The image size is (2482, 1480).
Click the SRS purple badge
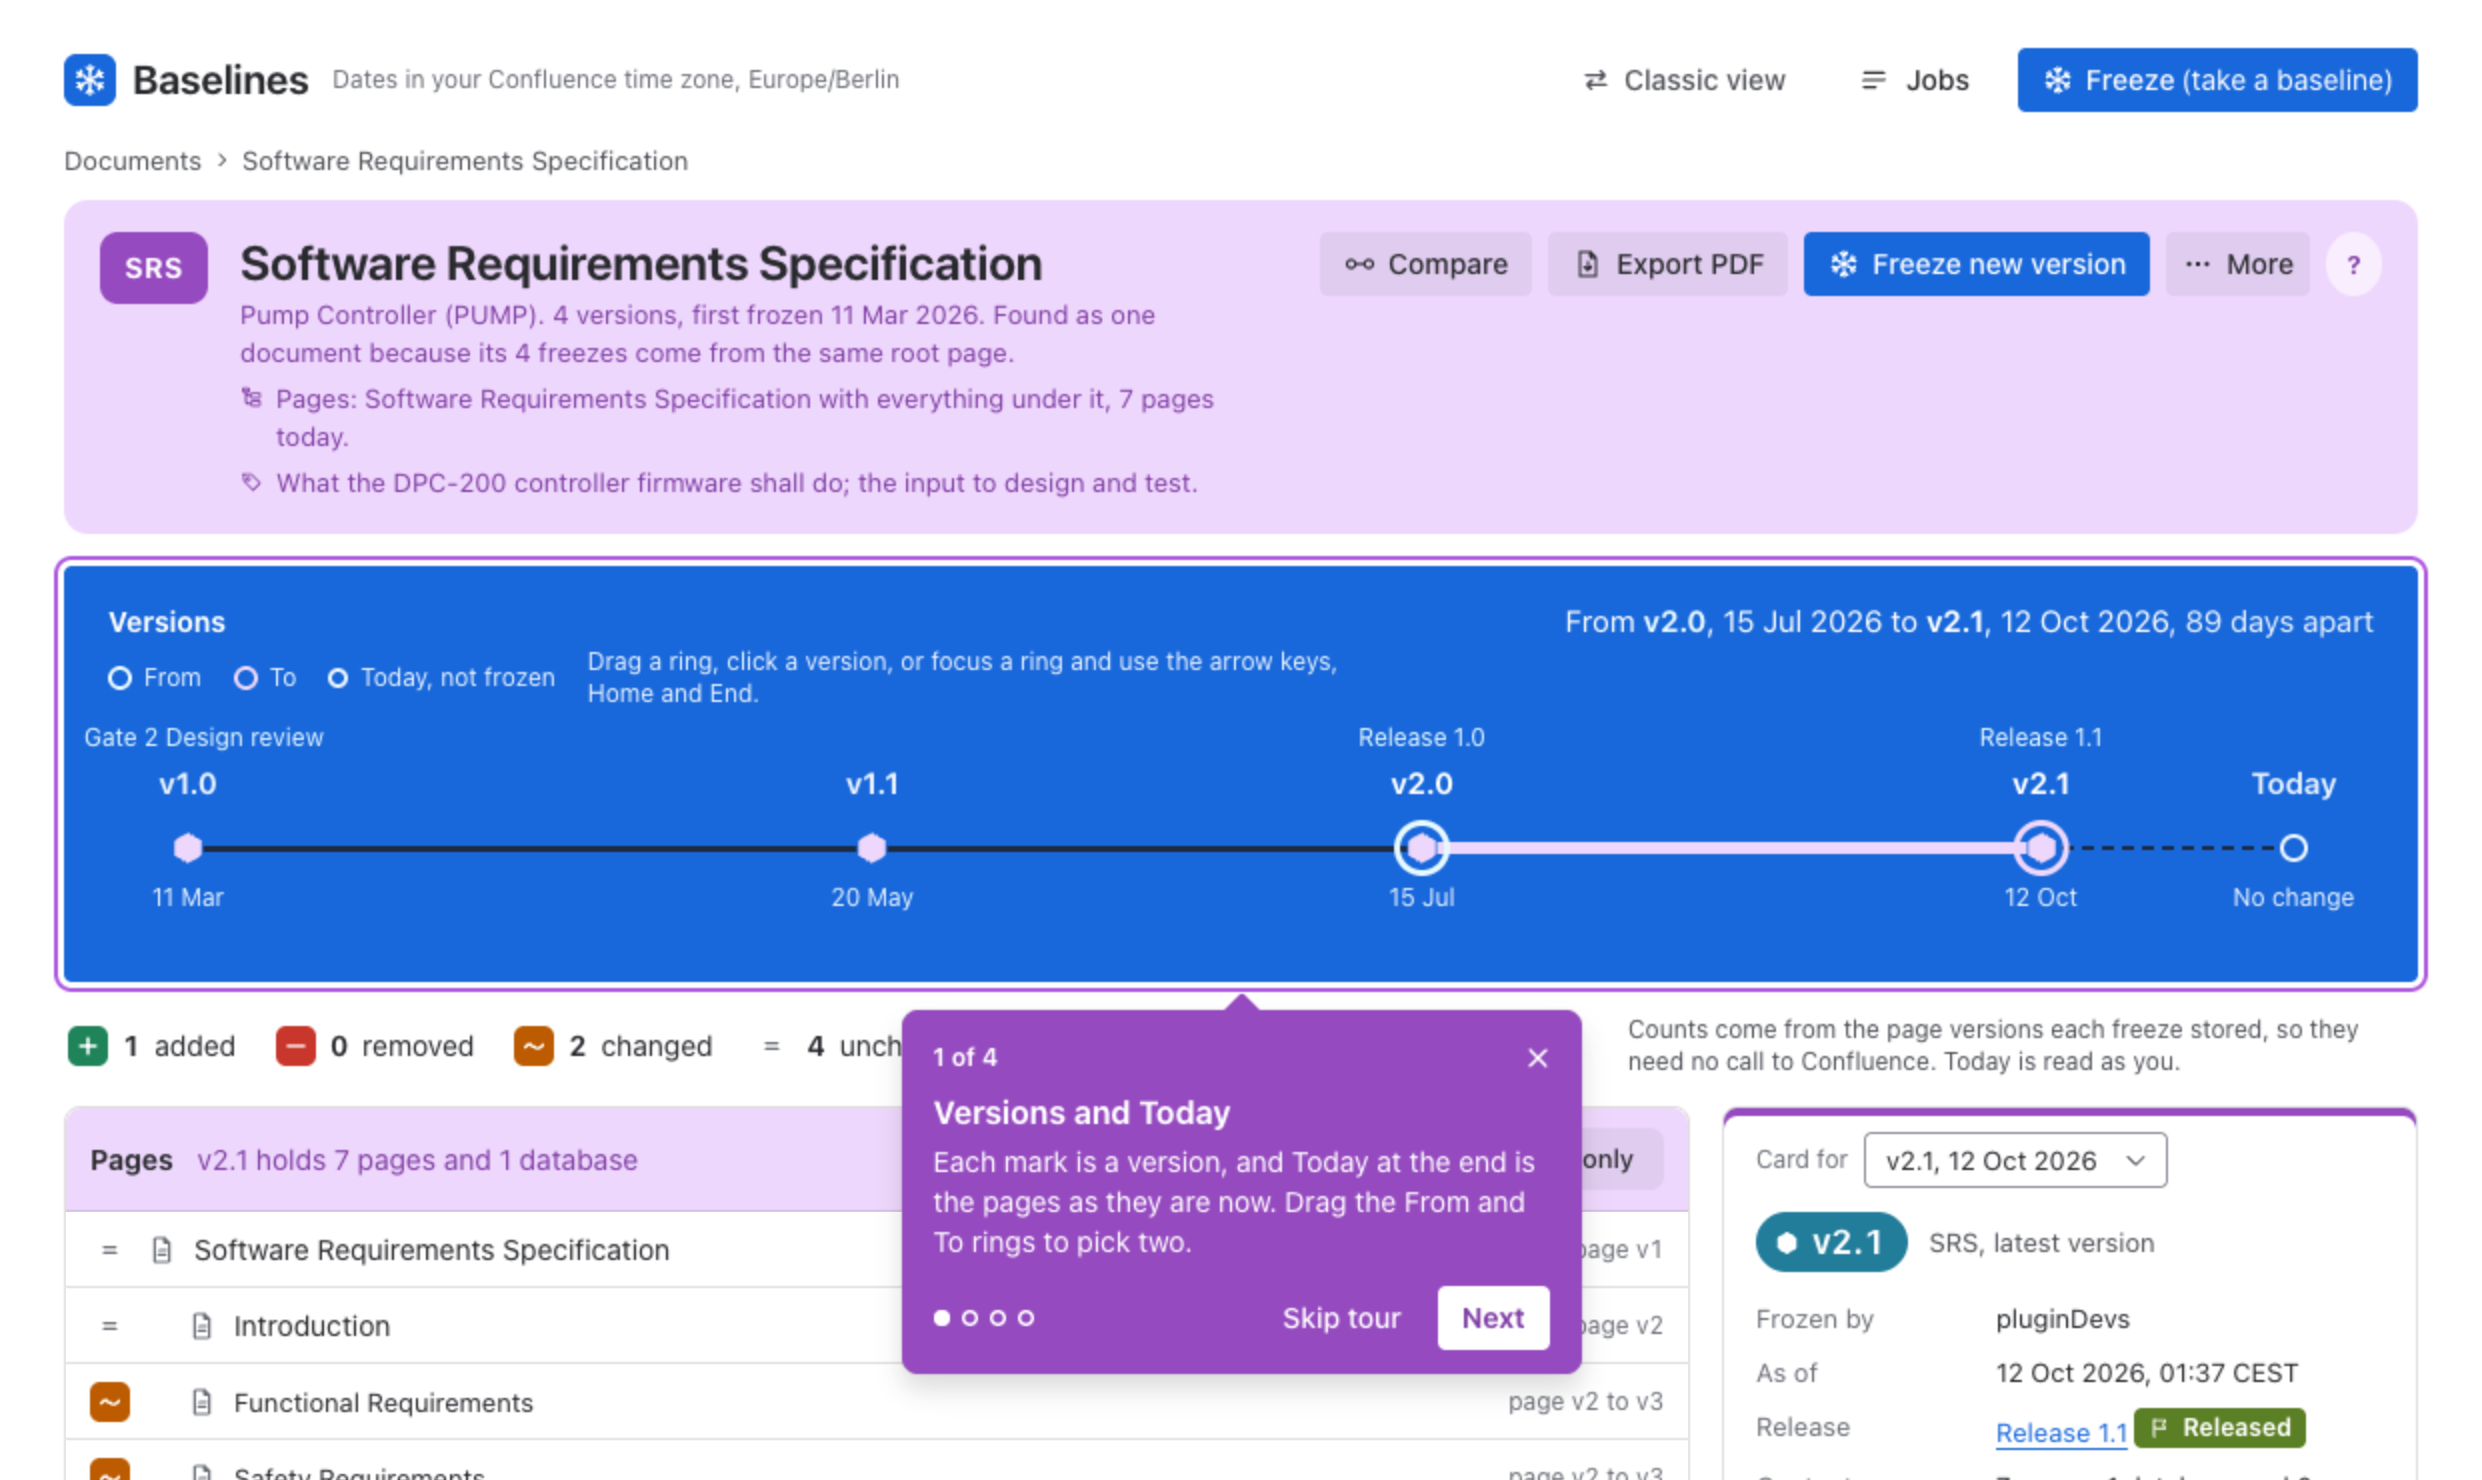pos(153,268)
